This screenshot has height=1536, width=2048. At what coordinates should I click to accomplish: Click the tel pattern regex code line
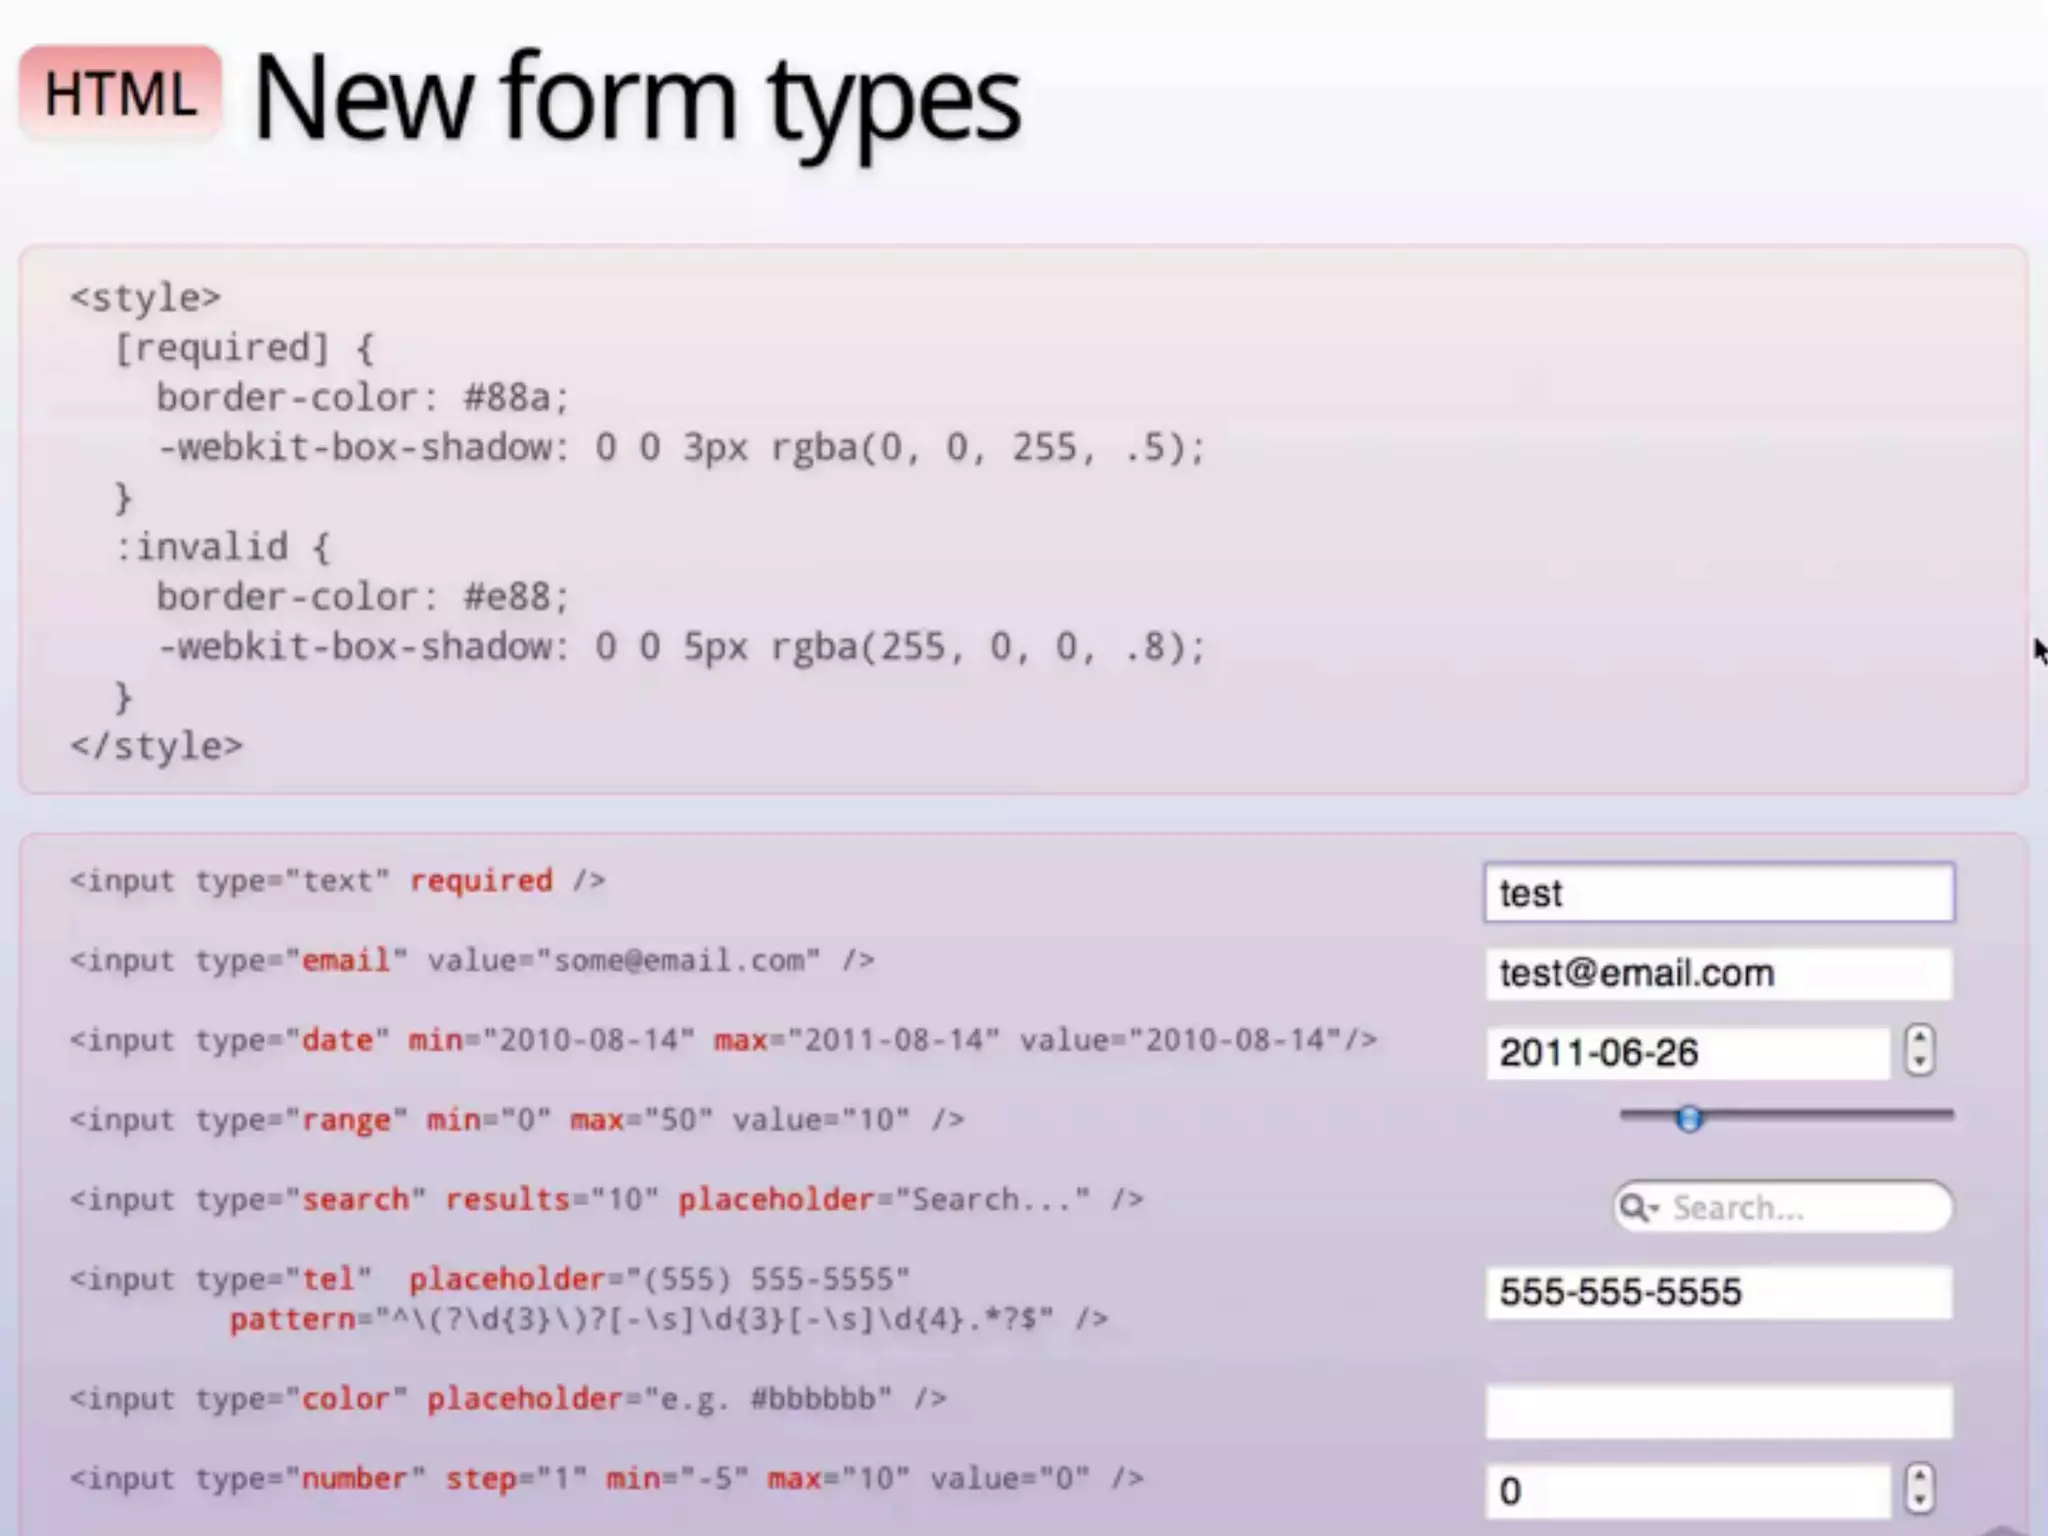pyautogui.click(x=668, y=1320)
